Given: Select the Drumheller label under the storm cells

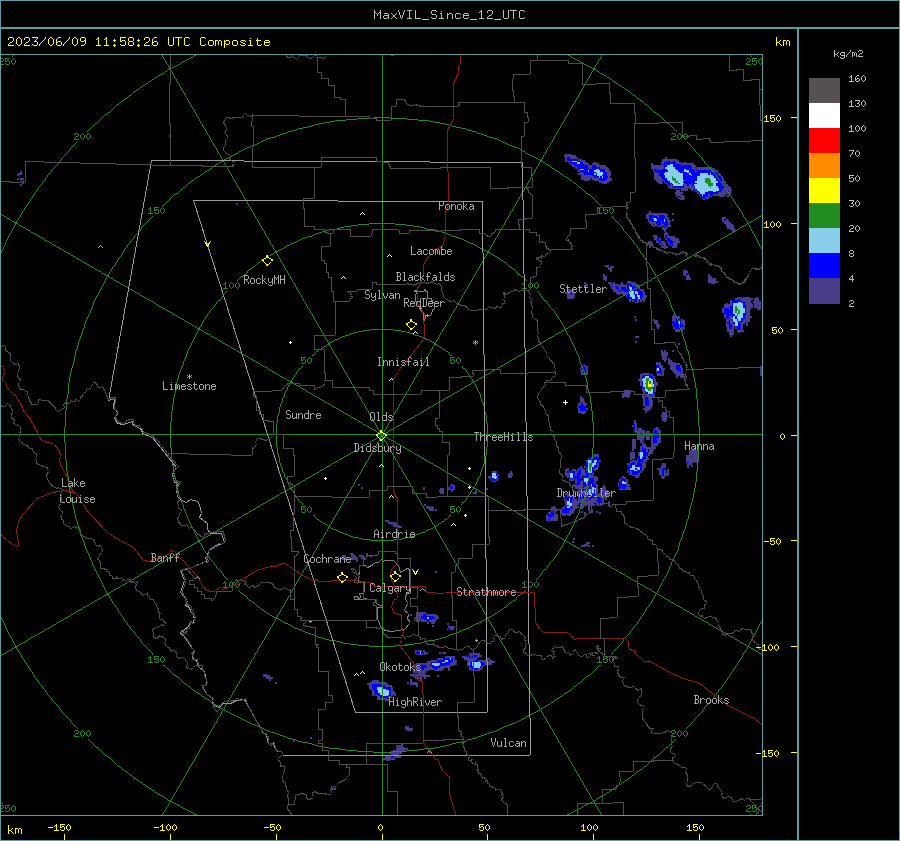Looking at the screenshot, I should click(586, 493).
